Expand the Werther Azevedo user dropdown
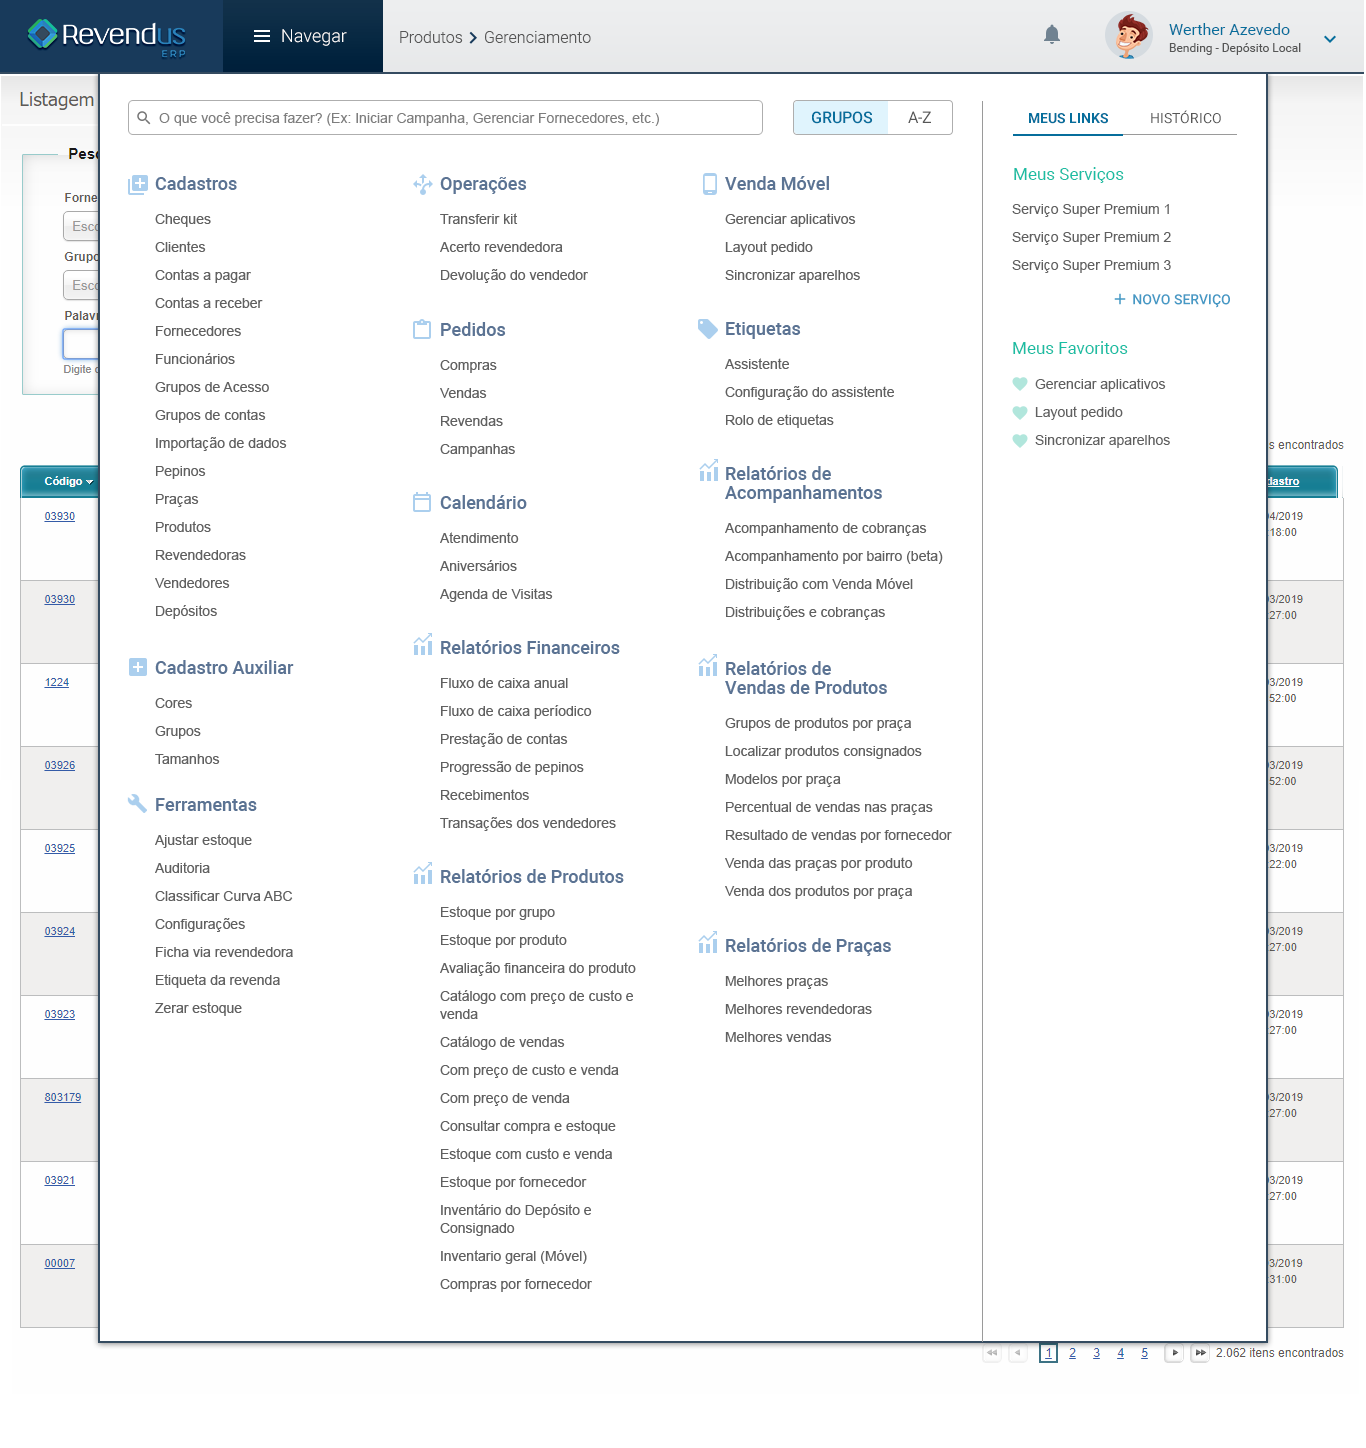The width and height of the screenshot is (1366, 1448). click(x=1329, y=39)
